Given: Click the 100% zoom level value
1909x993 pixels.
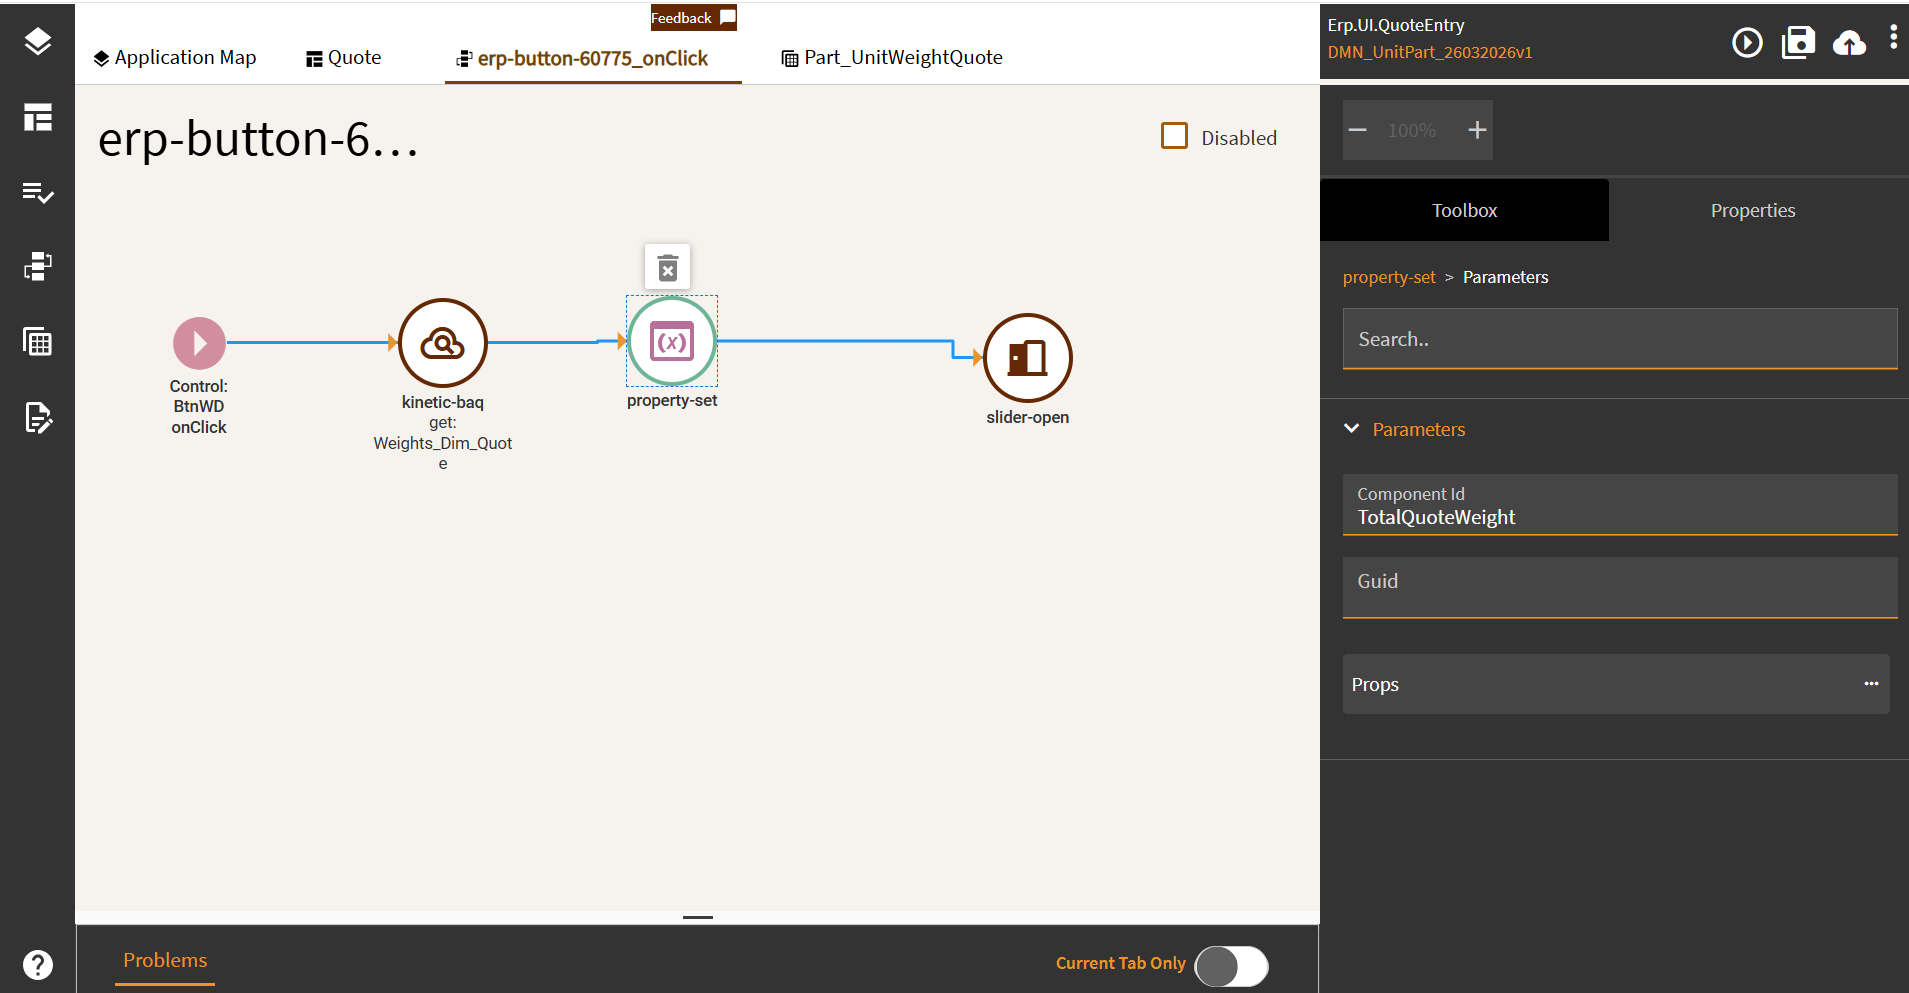Looking at the screenshot, I should pyautogui.click(x=1411, y=130).
